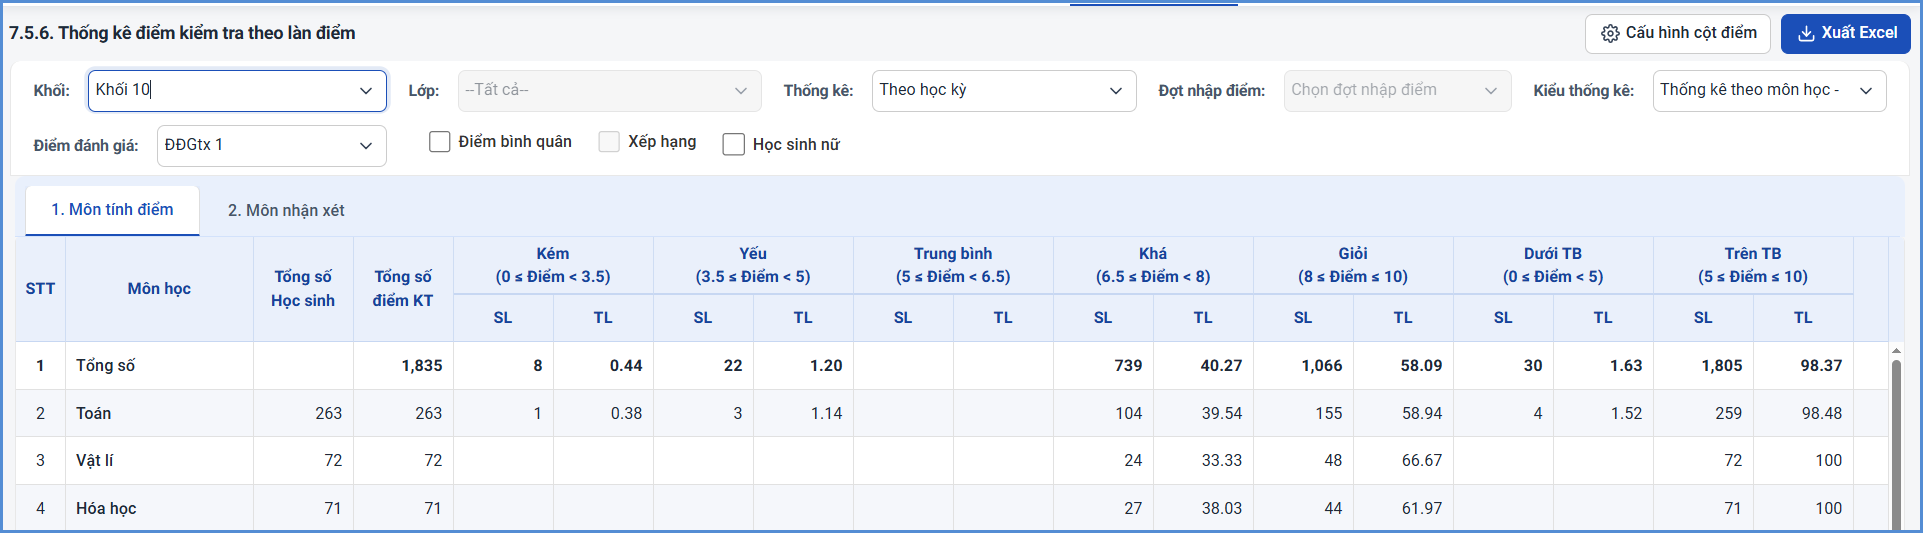Switch to the 1. Môn tính điểm tab

click(x=112, y=210)
